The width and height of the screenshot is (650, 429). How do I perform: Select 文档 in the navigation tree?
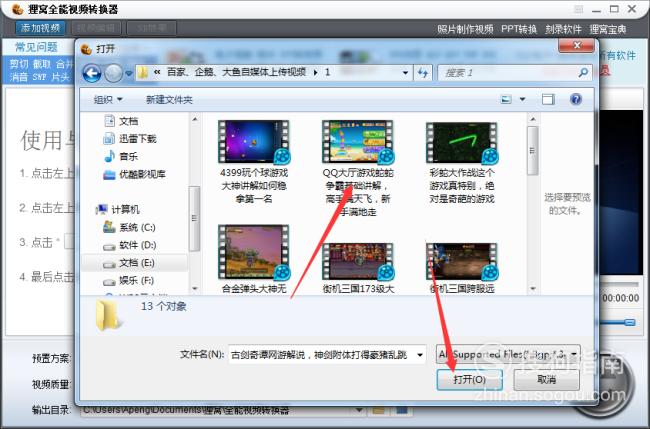pos(121,121)
